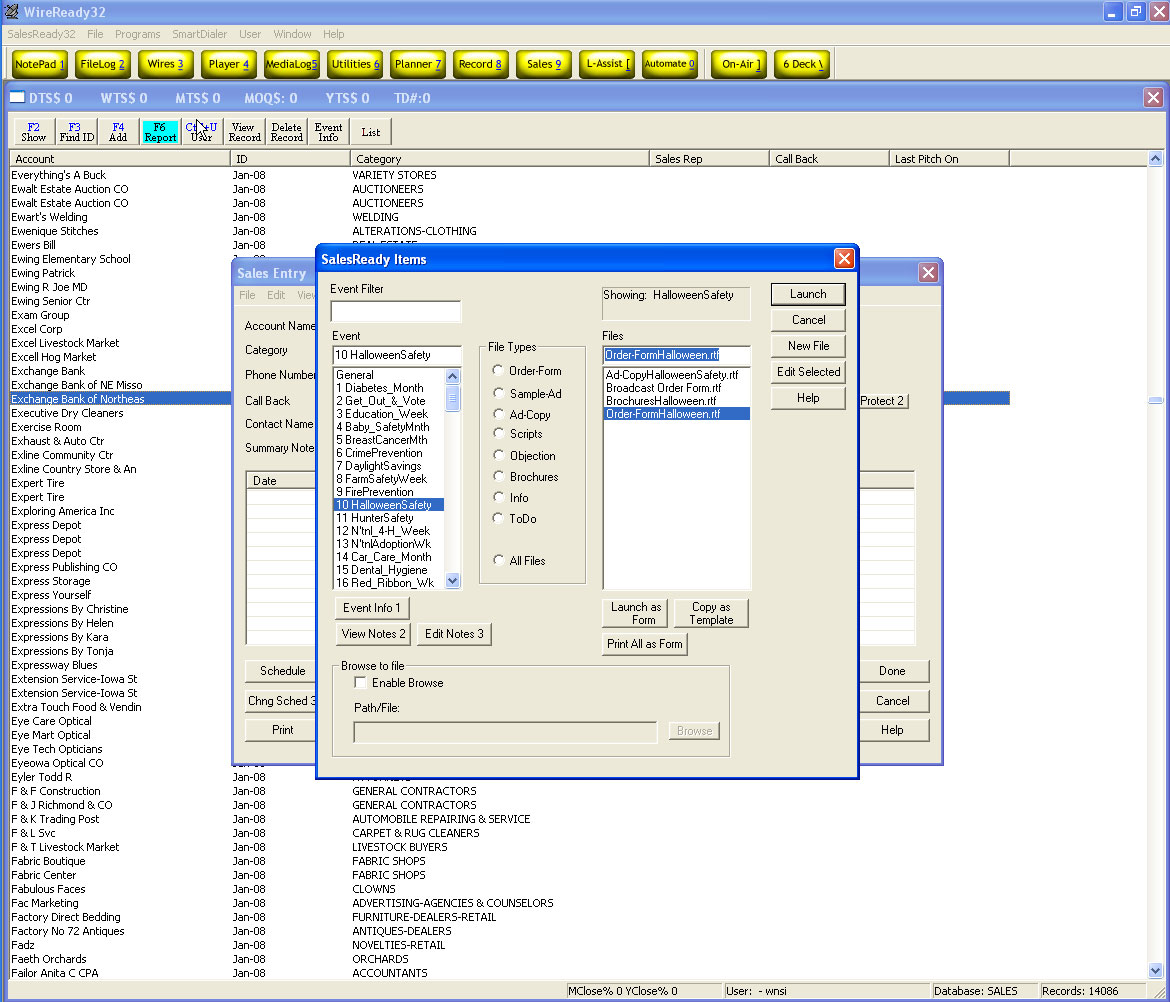
Task: Click the F6 Report toolbar button
Action: [160, 132]
